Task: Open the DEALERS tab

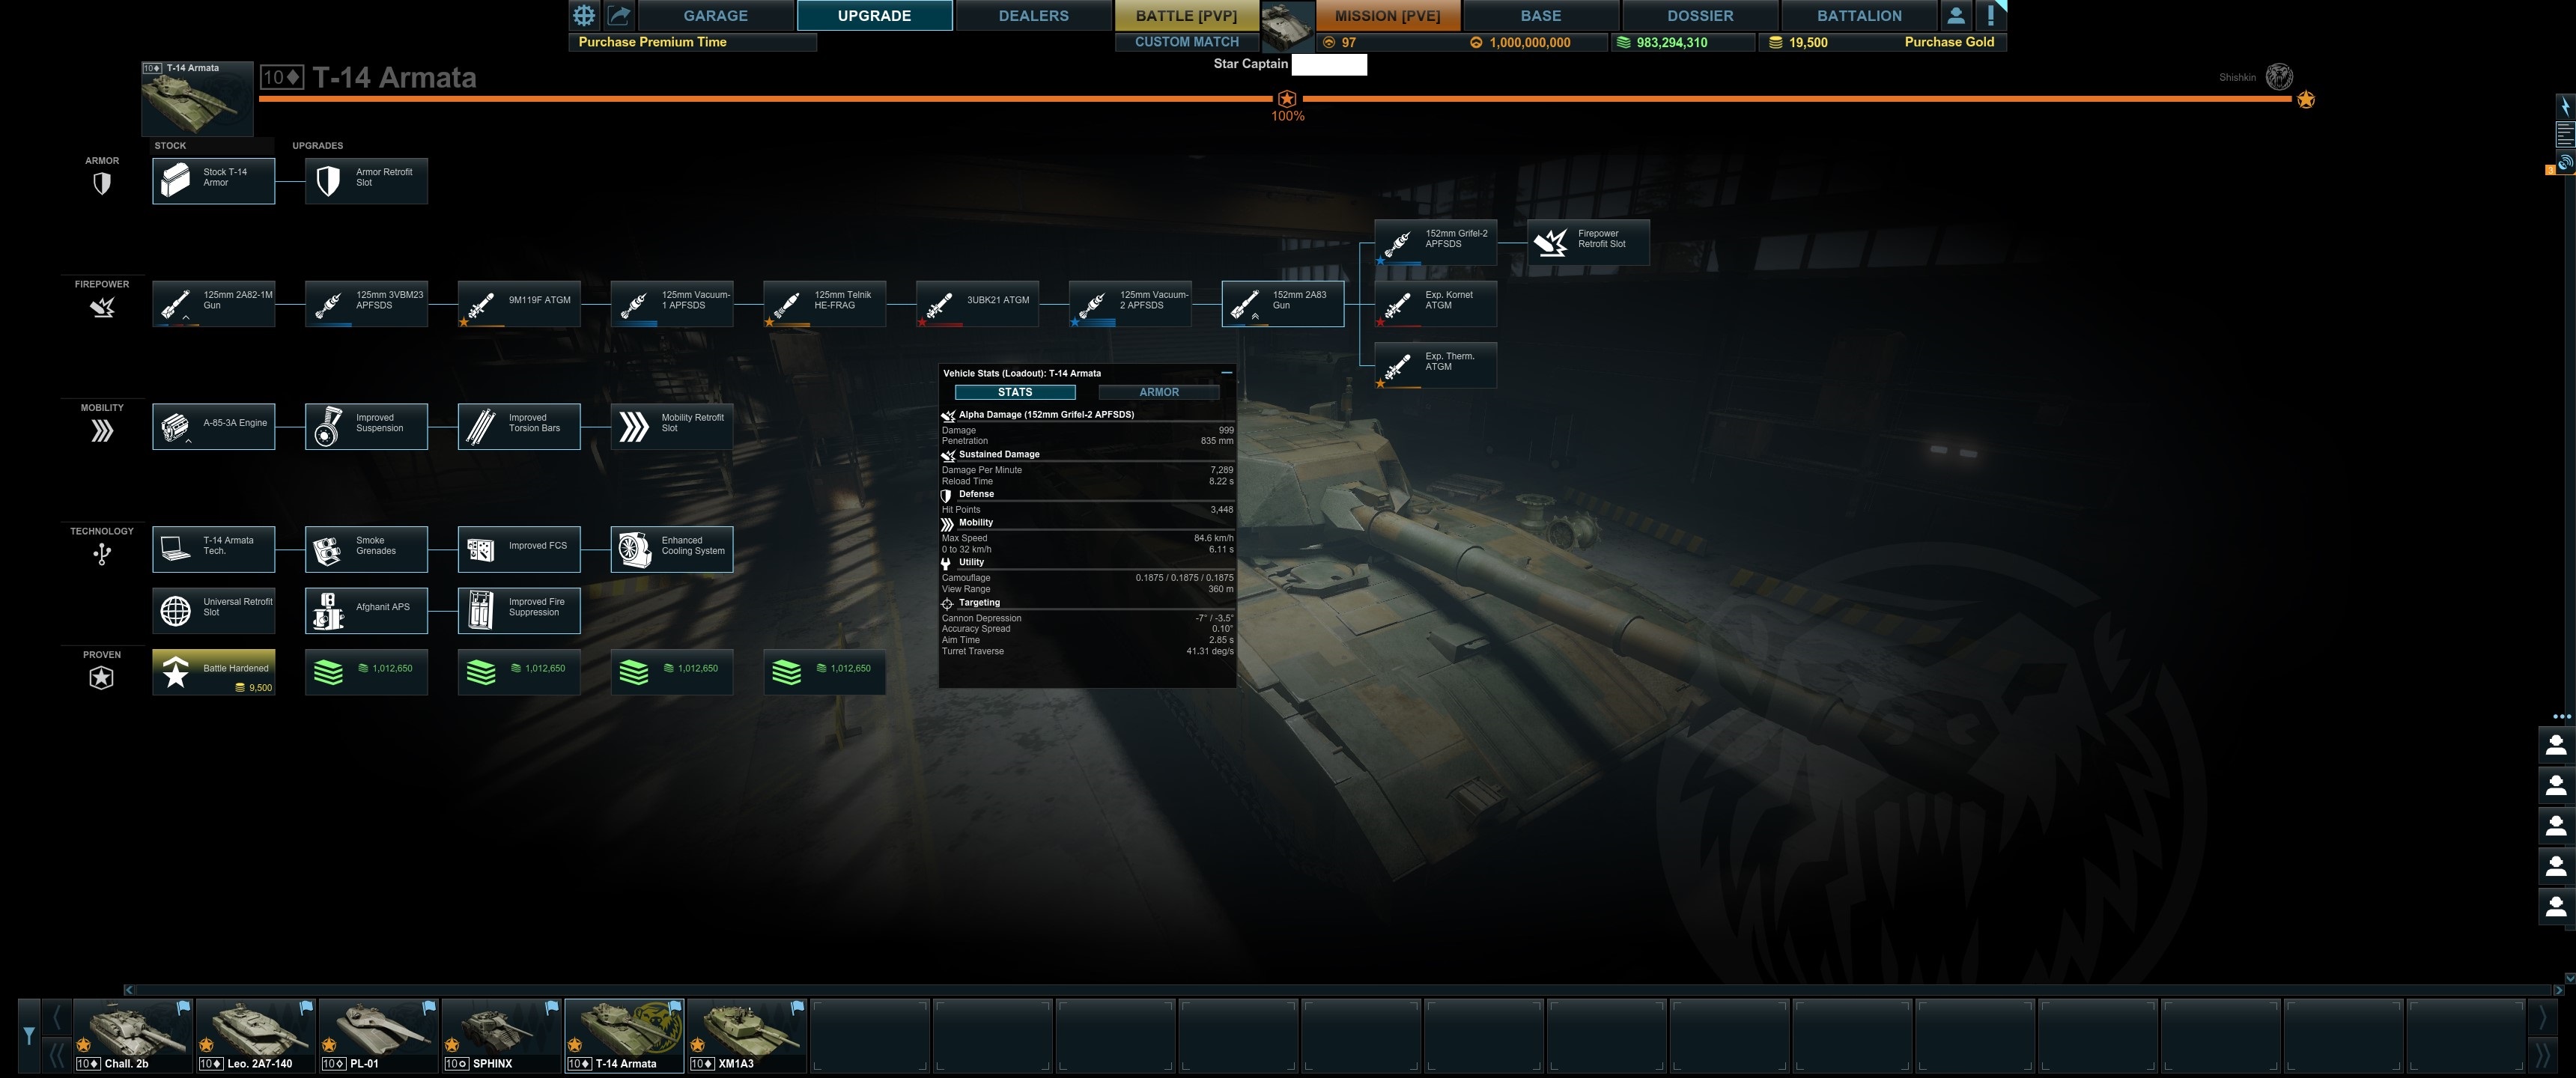Action: tap(1033, 15)
